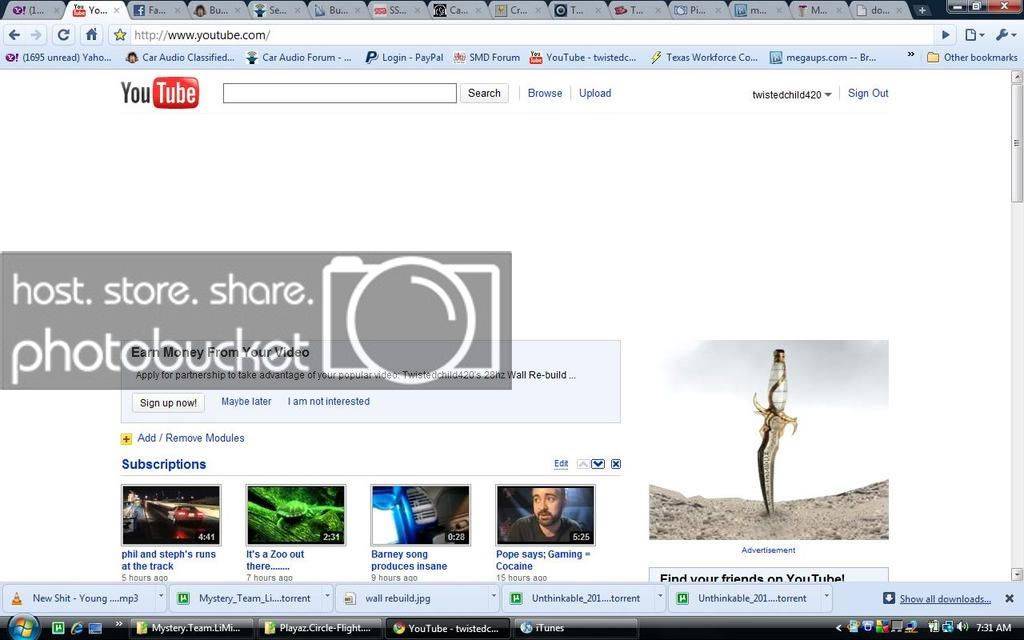Open New Shit - Young mp3 download options arrow
Screen dimensions: 1024x640
(x=160, y=596)
